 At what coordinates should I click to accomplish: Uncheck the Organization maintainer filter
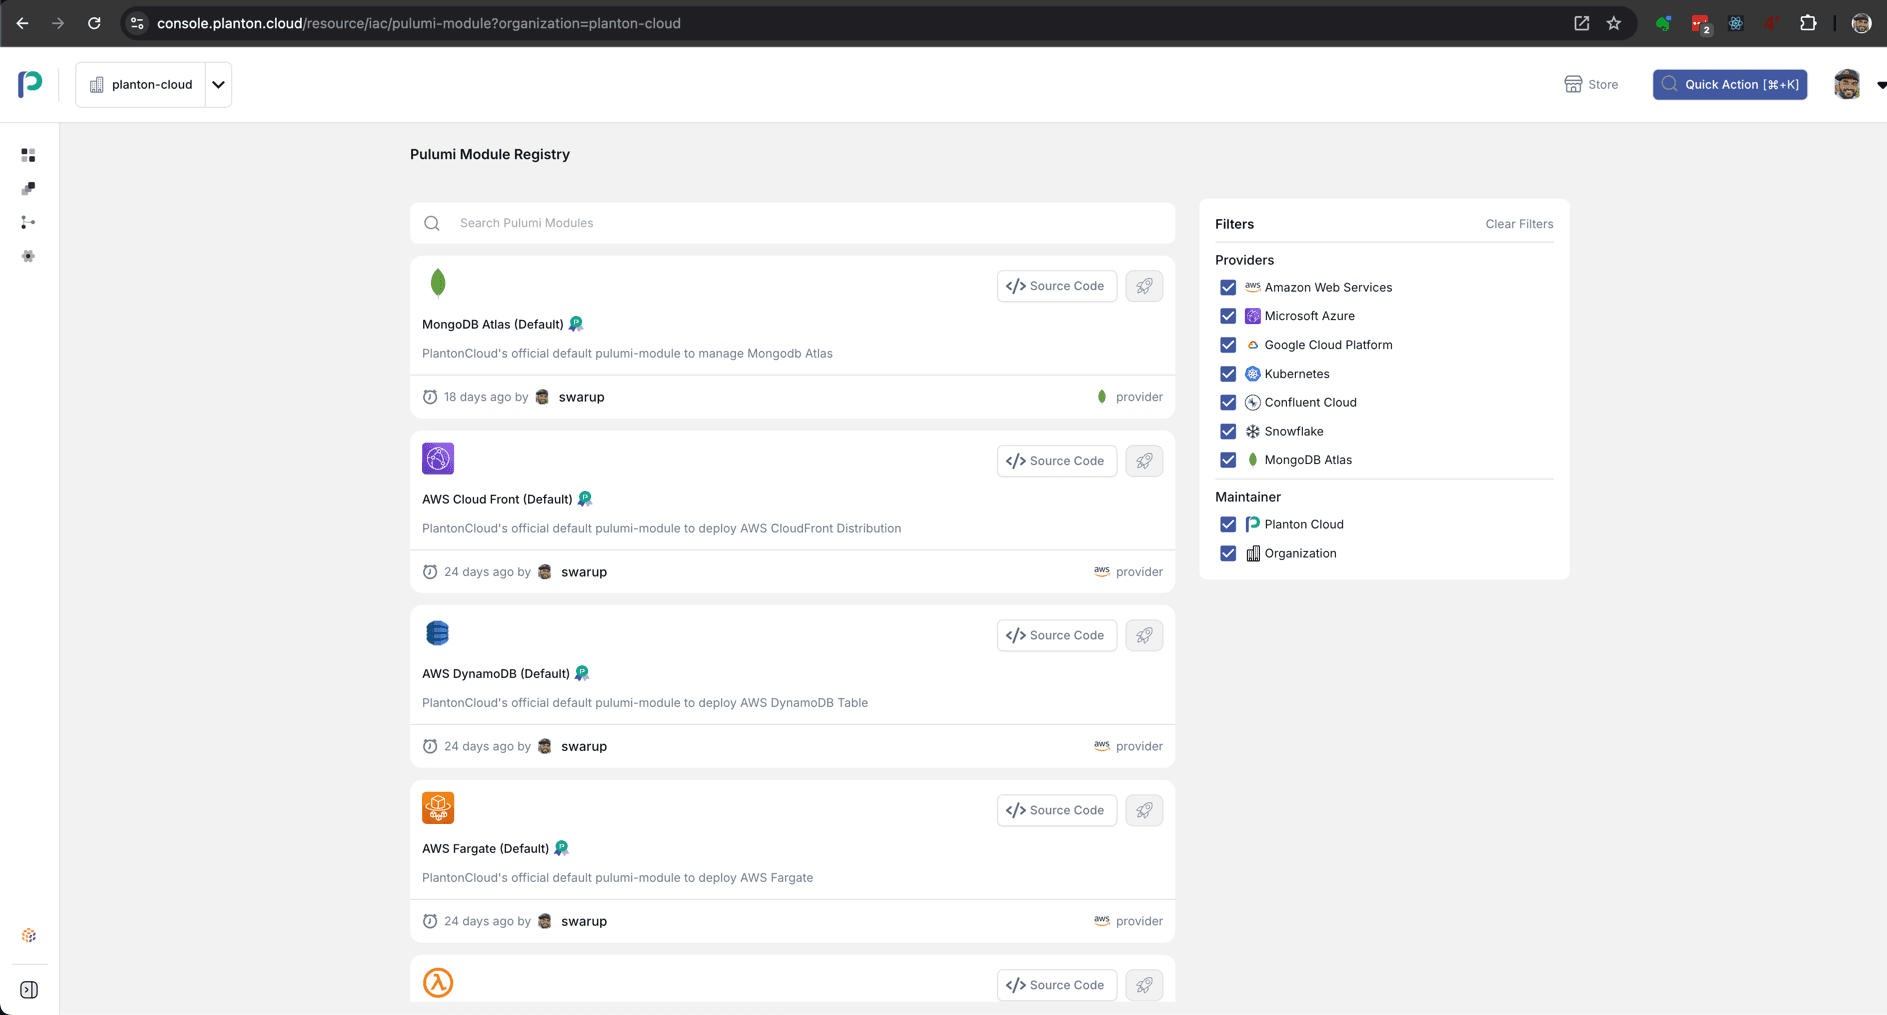point(1228,553)
